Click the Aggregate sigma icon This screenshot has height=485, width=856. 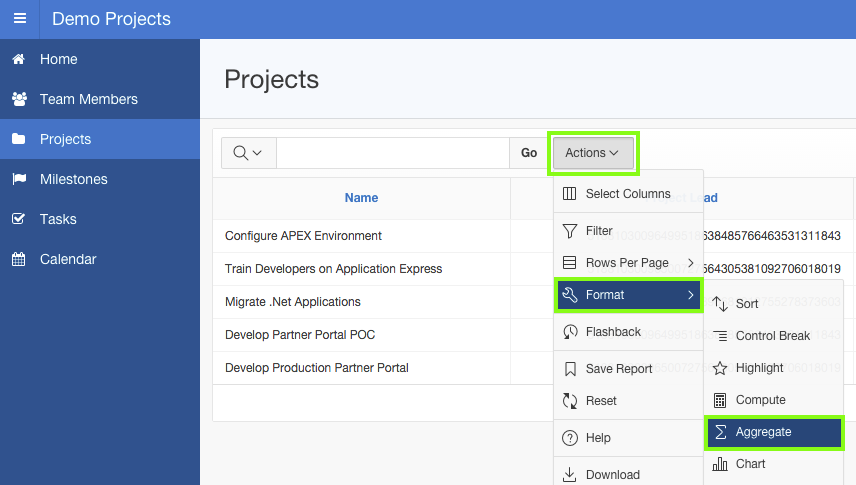pos(720,432)
